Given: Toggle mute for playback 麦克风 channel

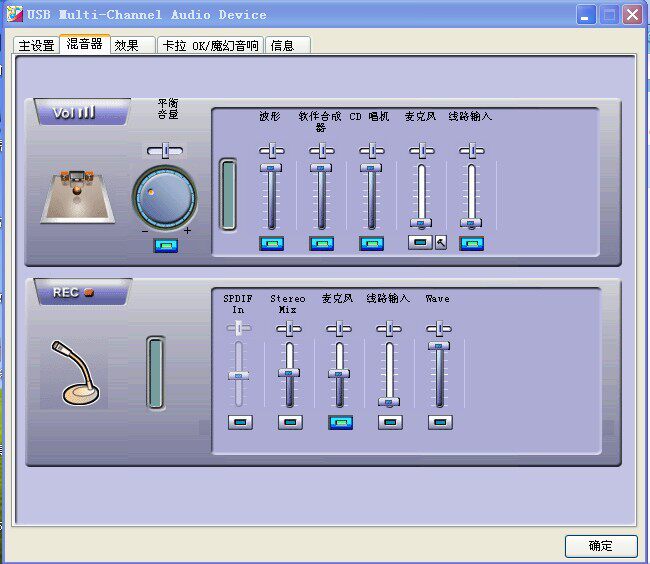Looking at the screenshot, I should 420,242.
